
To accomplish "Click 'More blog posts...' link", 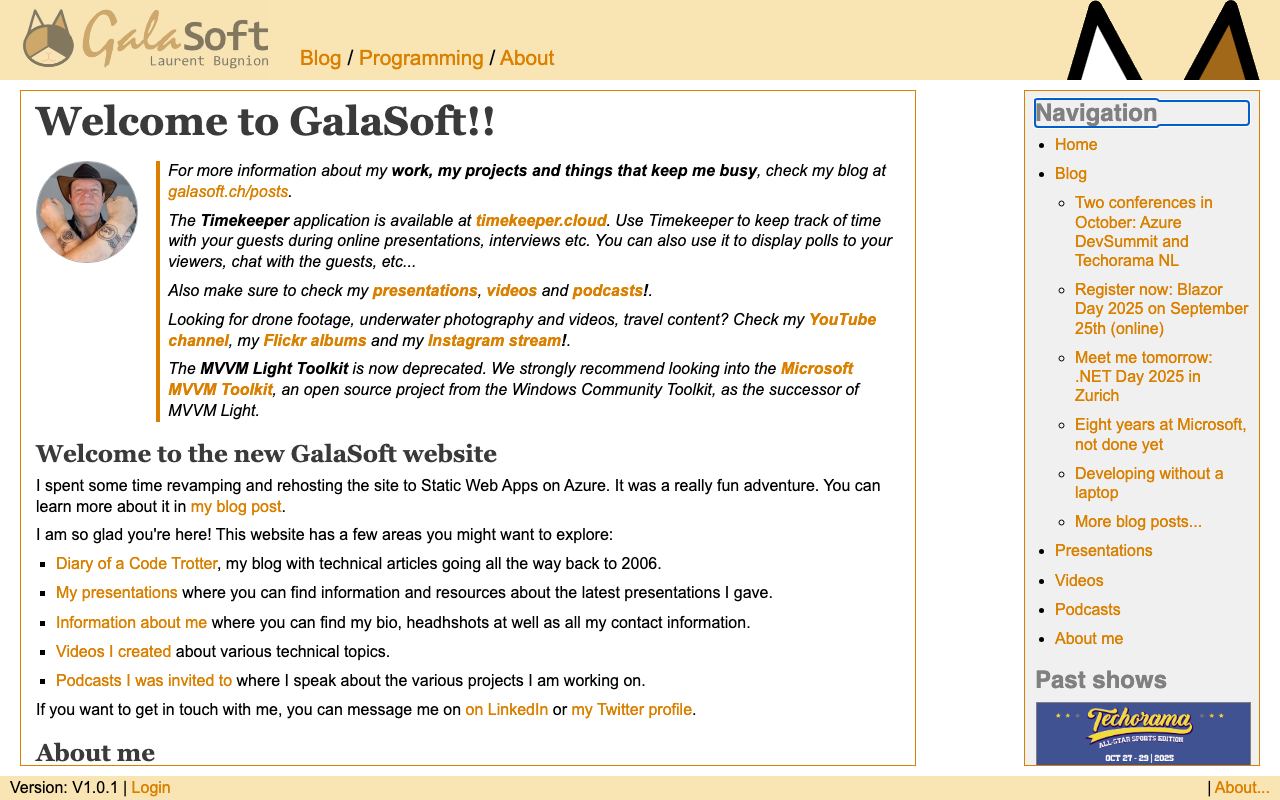I will tap(1138, 521).
